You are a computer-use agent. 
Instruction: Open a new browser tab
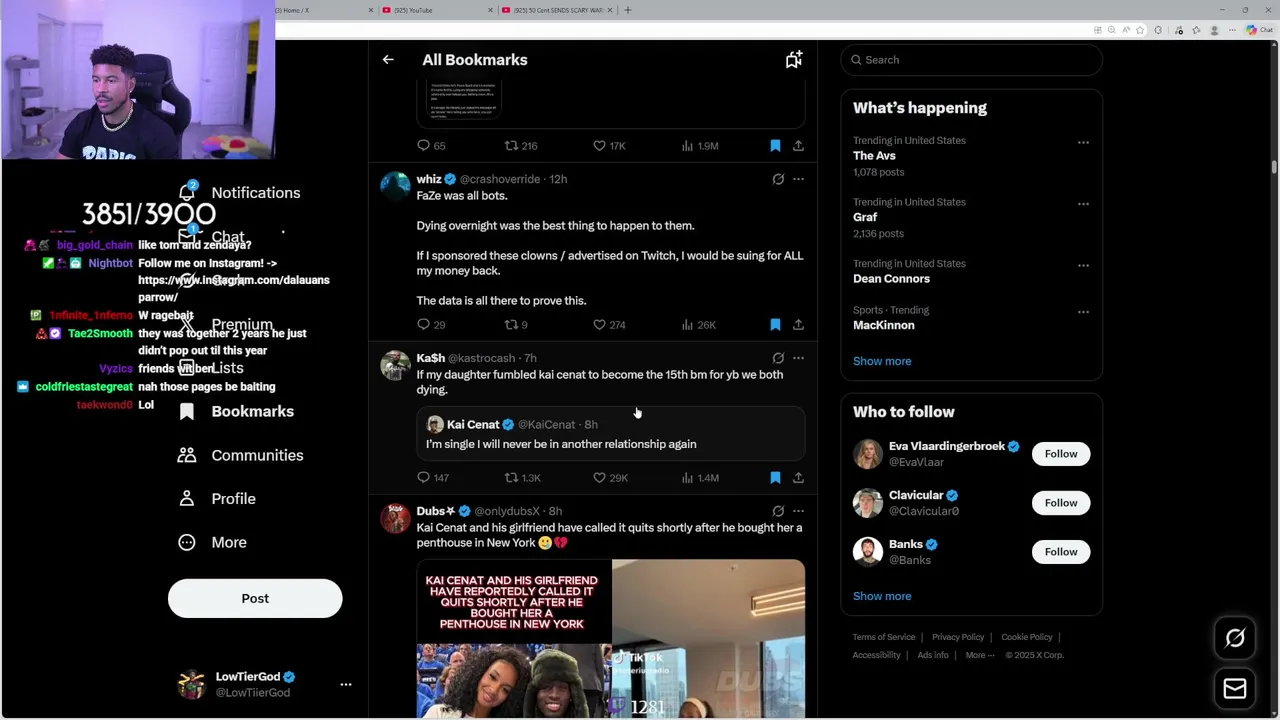[628, 10]
